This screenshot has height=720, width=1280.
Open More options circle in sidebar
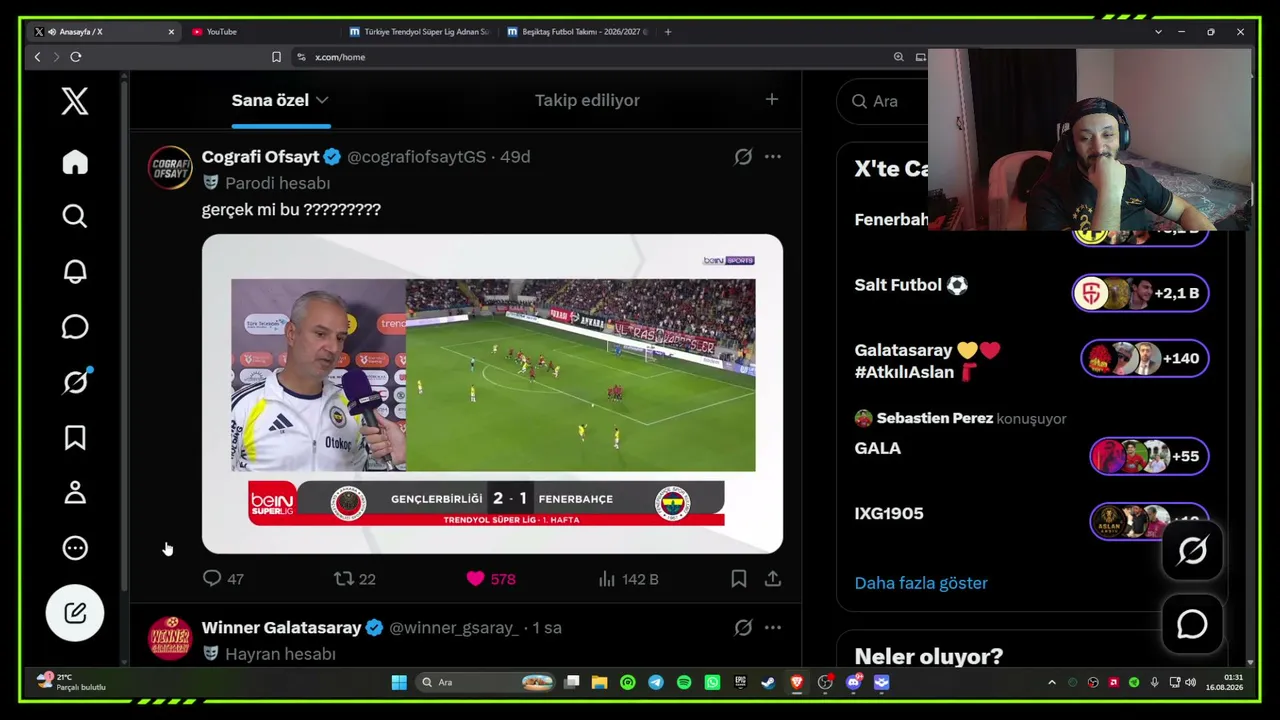(75, 548)
